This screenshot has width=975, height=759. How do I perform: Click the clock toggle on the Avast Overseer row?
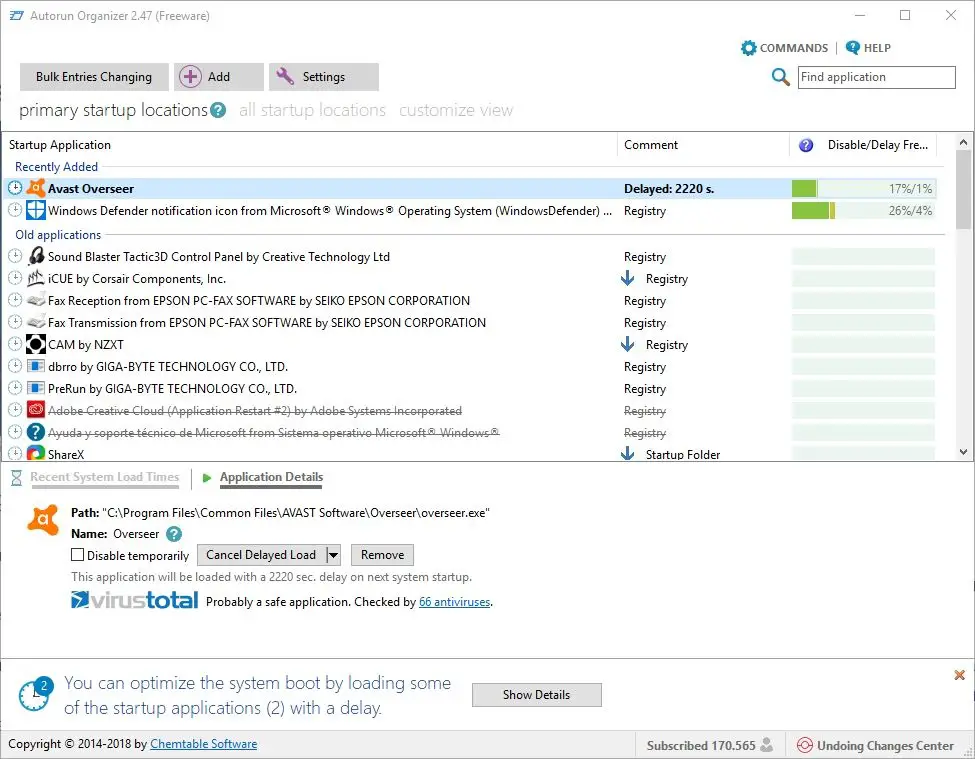tap(15, 188)
